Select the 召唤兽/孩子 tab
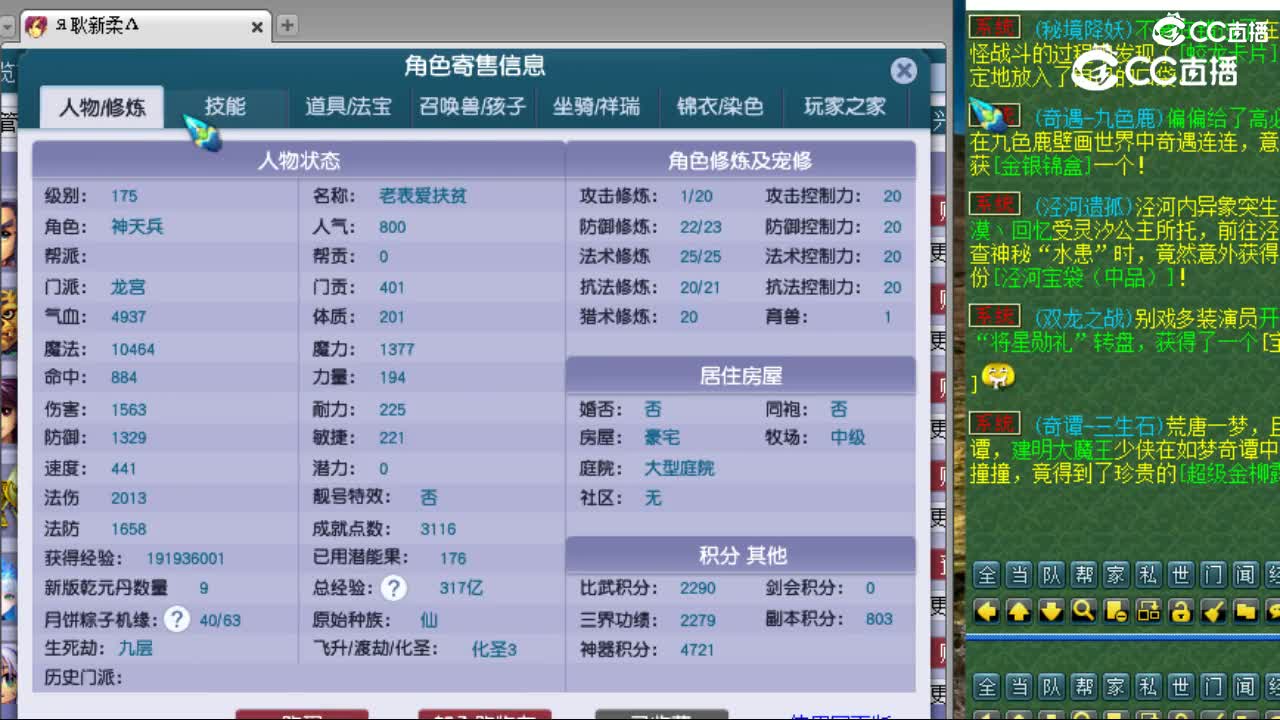 (x=472, y=106)
